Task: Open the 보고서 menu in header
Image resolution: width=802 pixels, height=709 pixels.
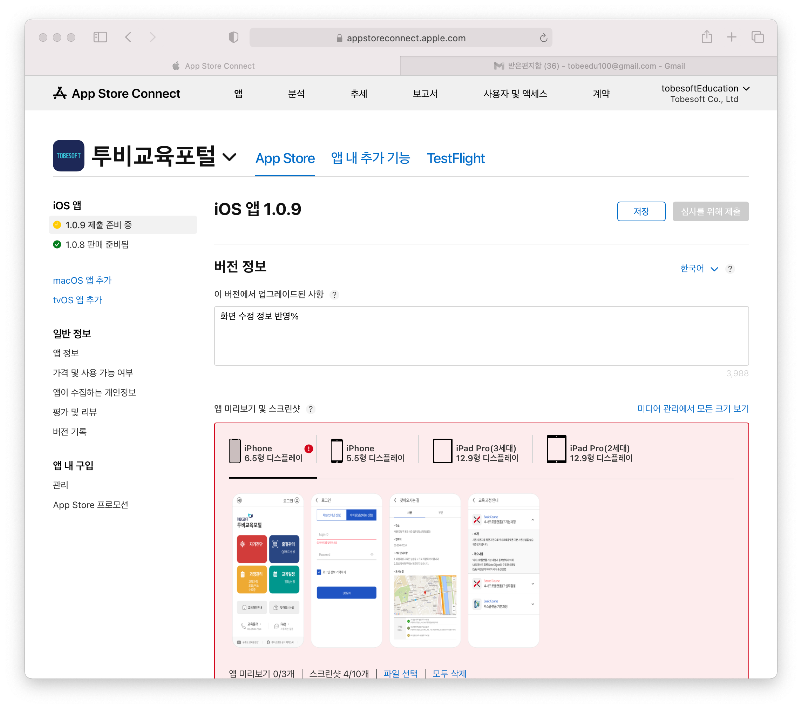Action: click(425, 94)
